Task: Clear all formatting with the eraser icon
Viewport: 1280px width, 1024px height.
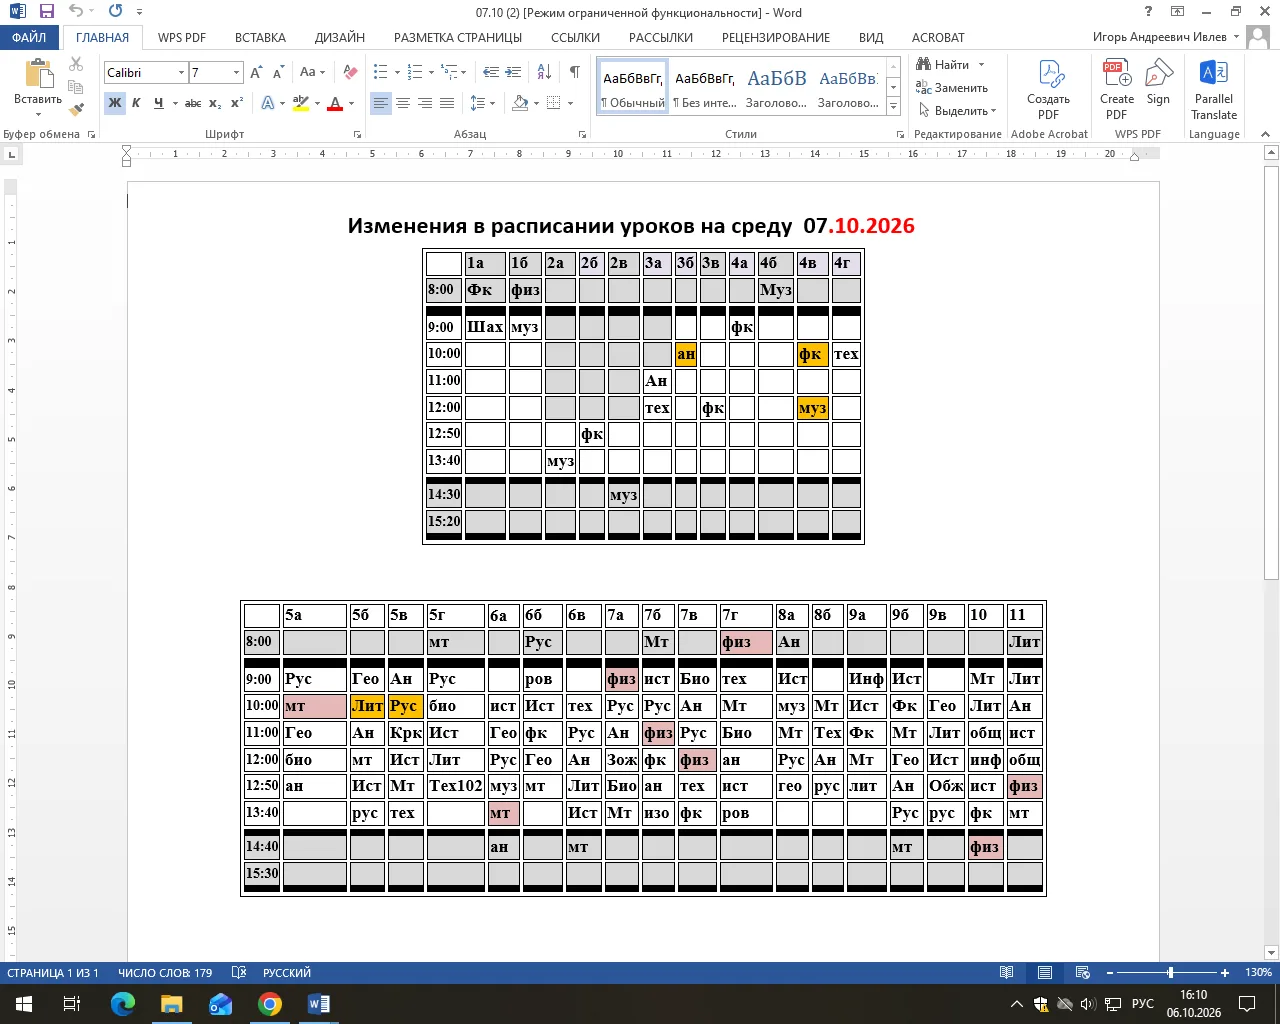Action: (x=350, y=72)
